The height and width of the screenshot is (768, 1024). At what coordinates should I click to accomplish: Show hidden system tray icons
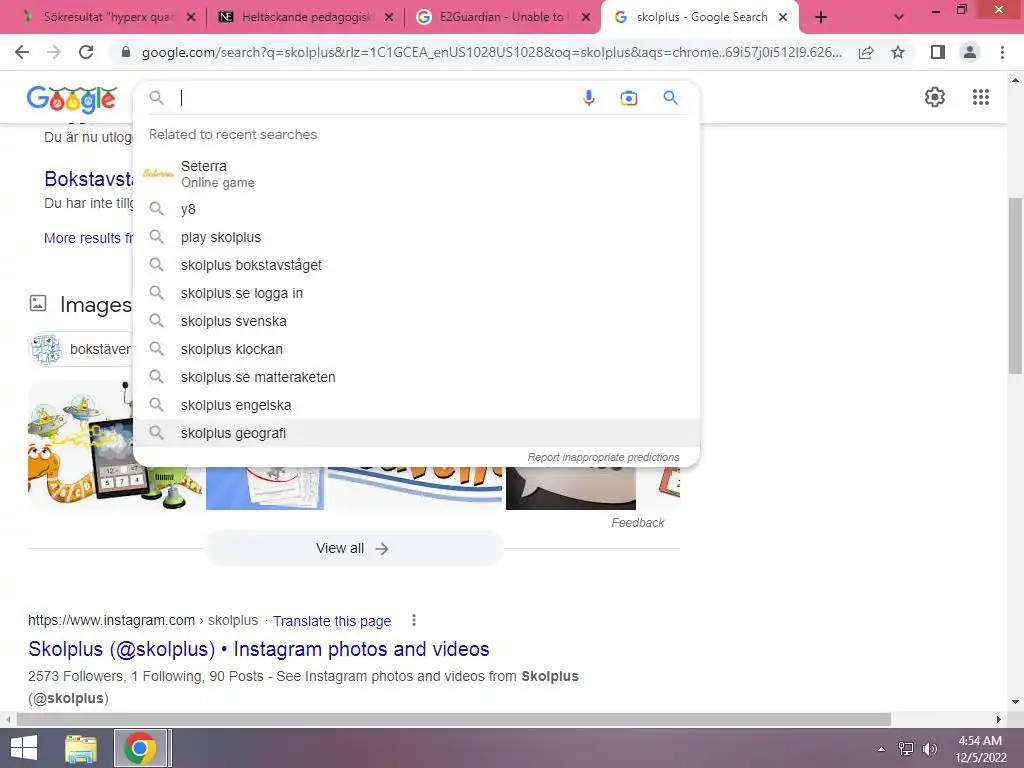pyautogui.click(x=882, y=748)
